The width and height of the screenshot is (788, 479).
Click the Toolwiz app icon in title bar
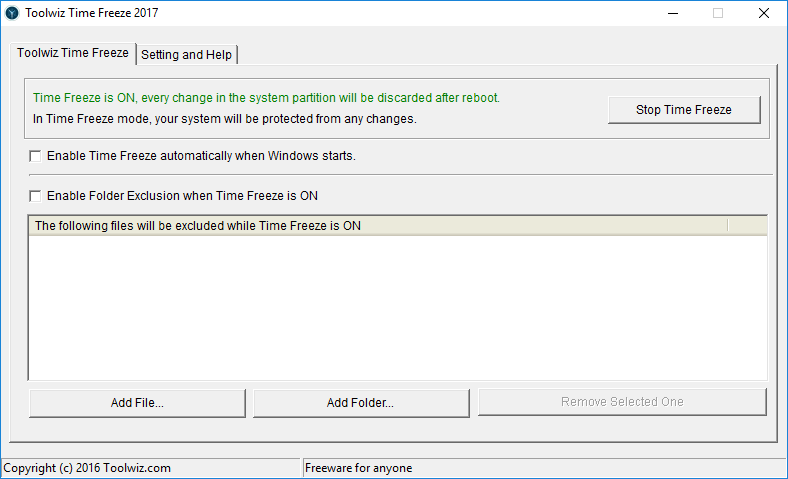pyautogui.click(x=12, y=13)
